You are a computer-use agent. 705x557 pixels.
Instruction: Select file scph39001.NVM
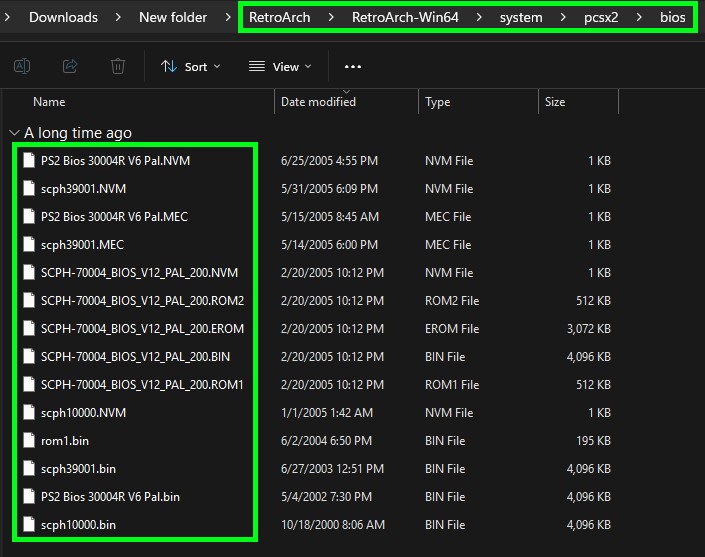pyautogui.click(x=83, y=189)
